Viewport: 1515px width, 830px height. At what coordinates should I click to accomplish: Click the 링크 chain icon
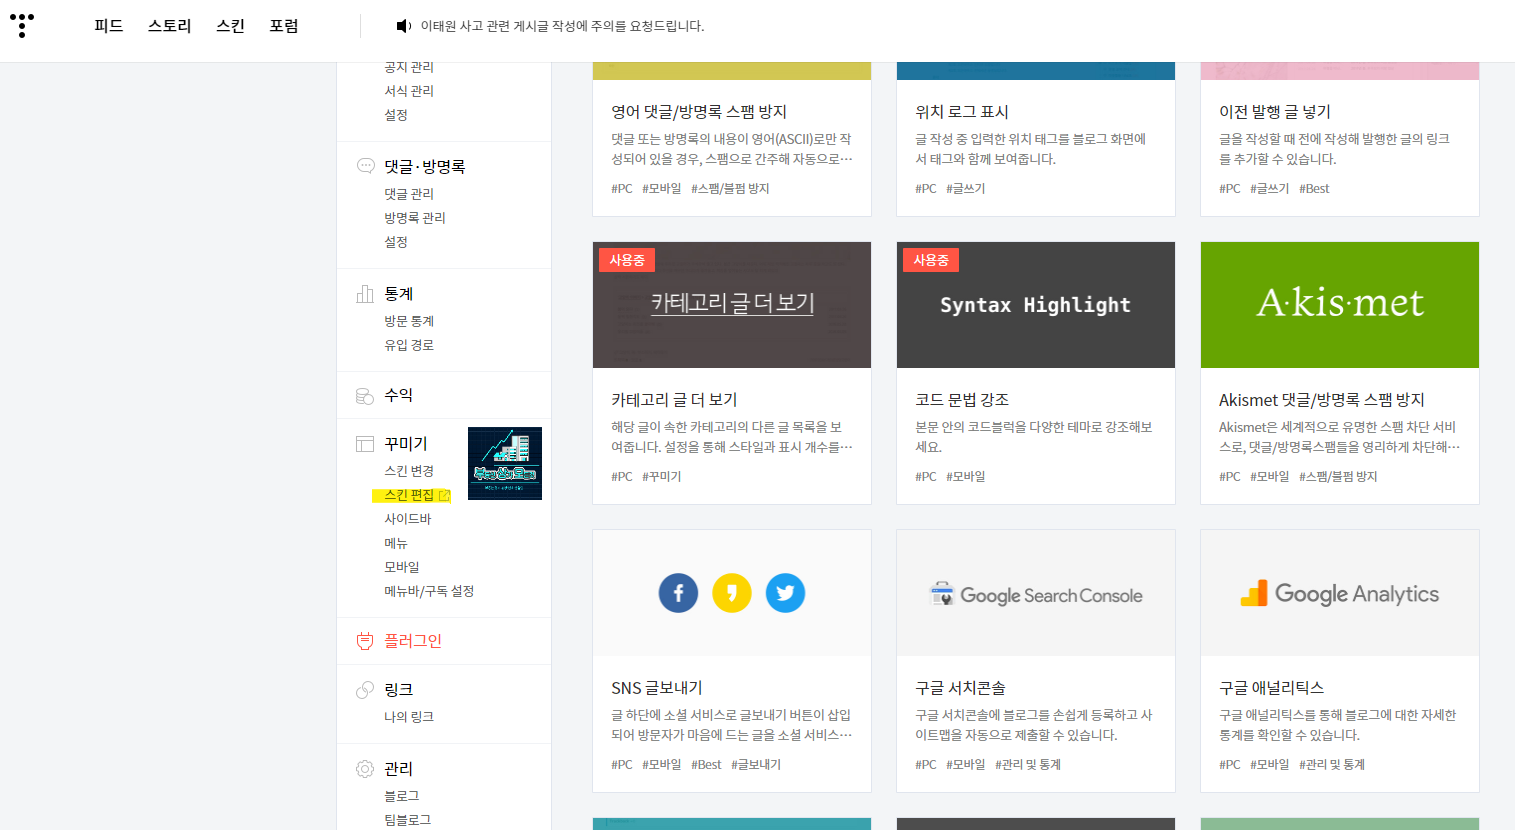365,690
